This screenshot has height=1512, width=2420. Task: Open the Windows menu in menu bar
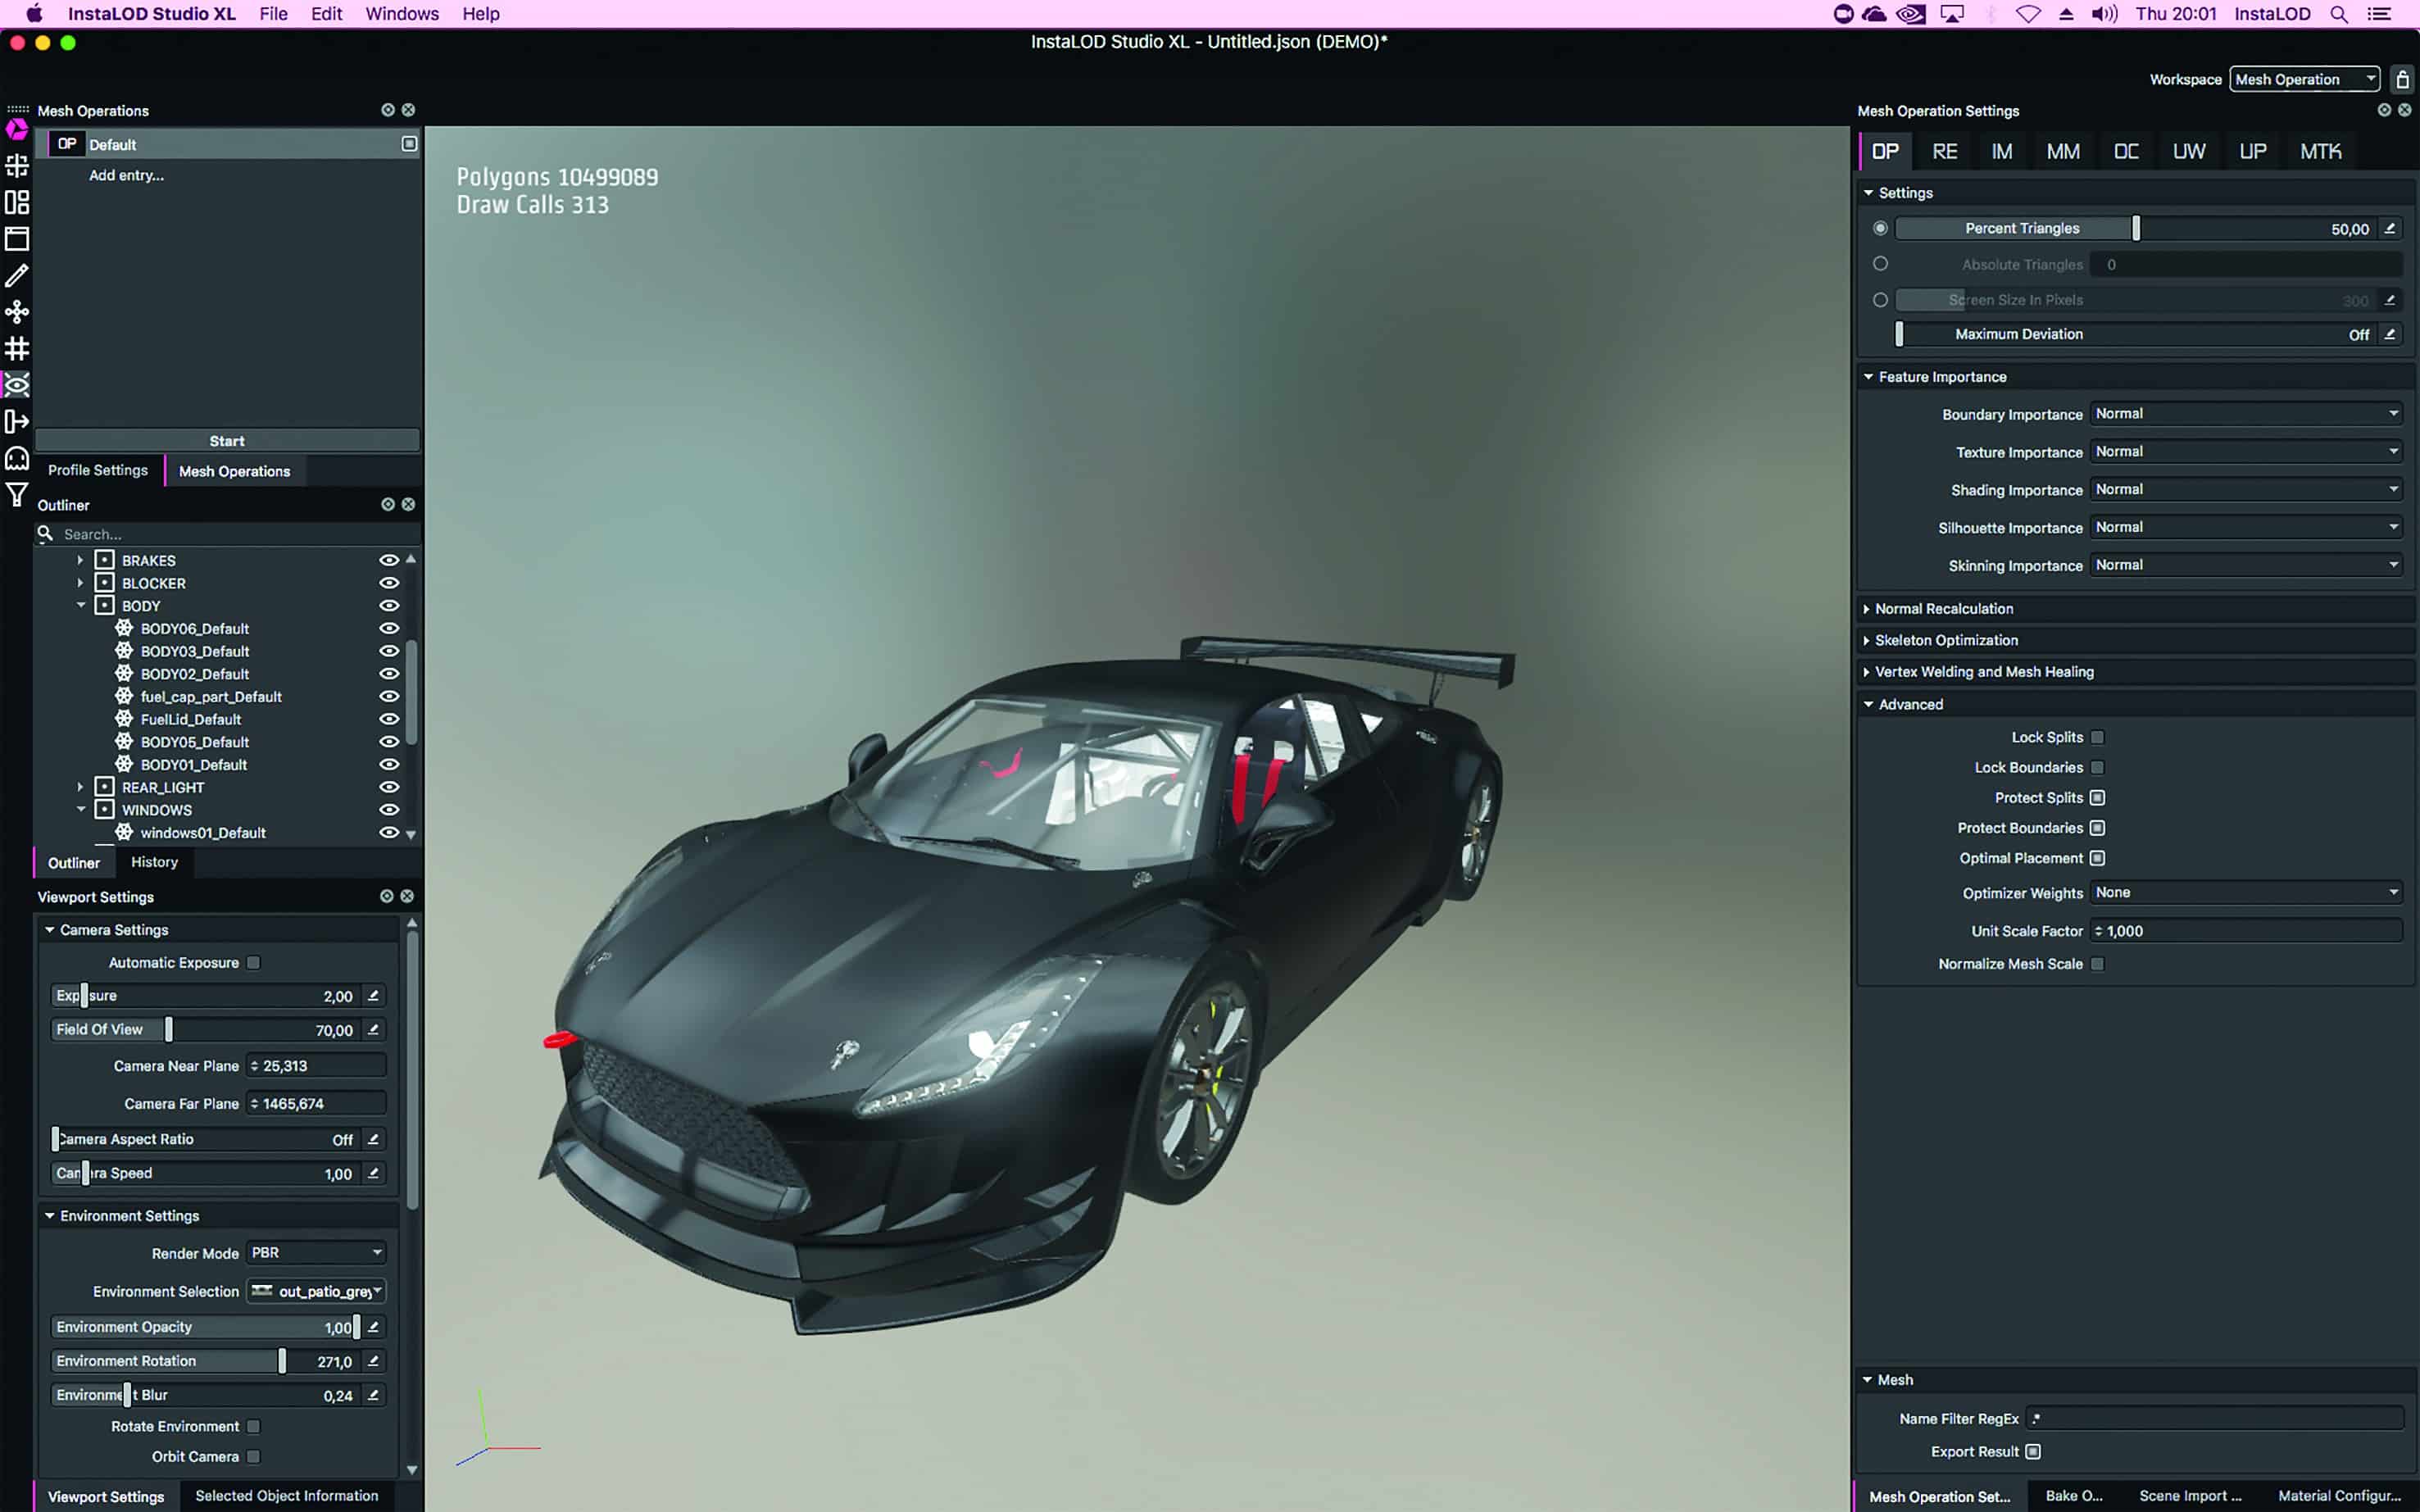(401, 14)
